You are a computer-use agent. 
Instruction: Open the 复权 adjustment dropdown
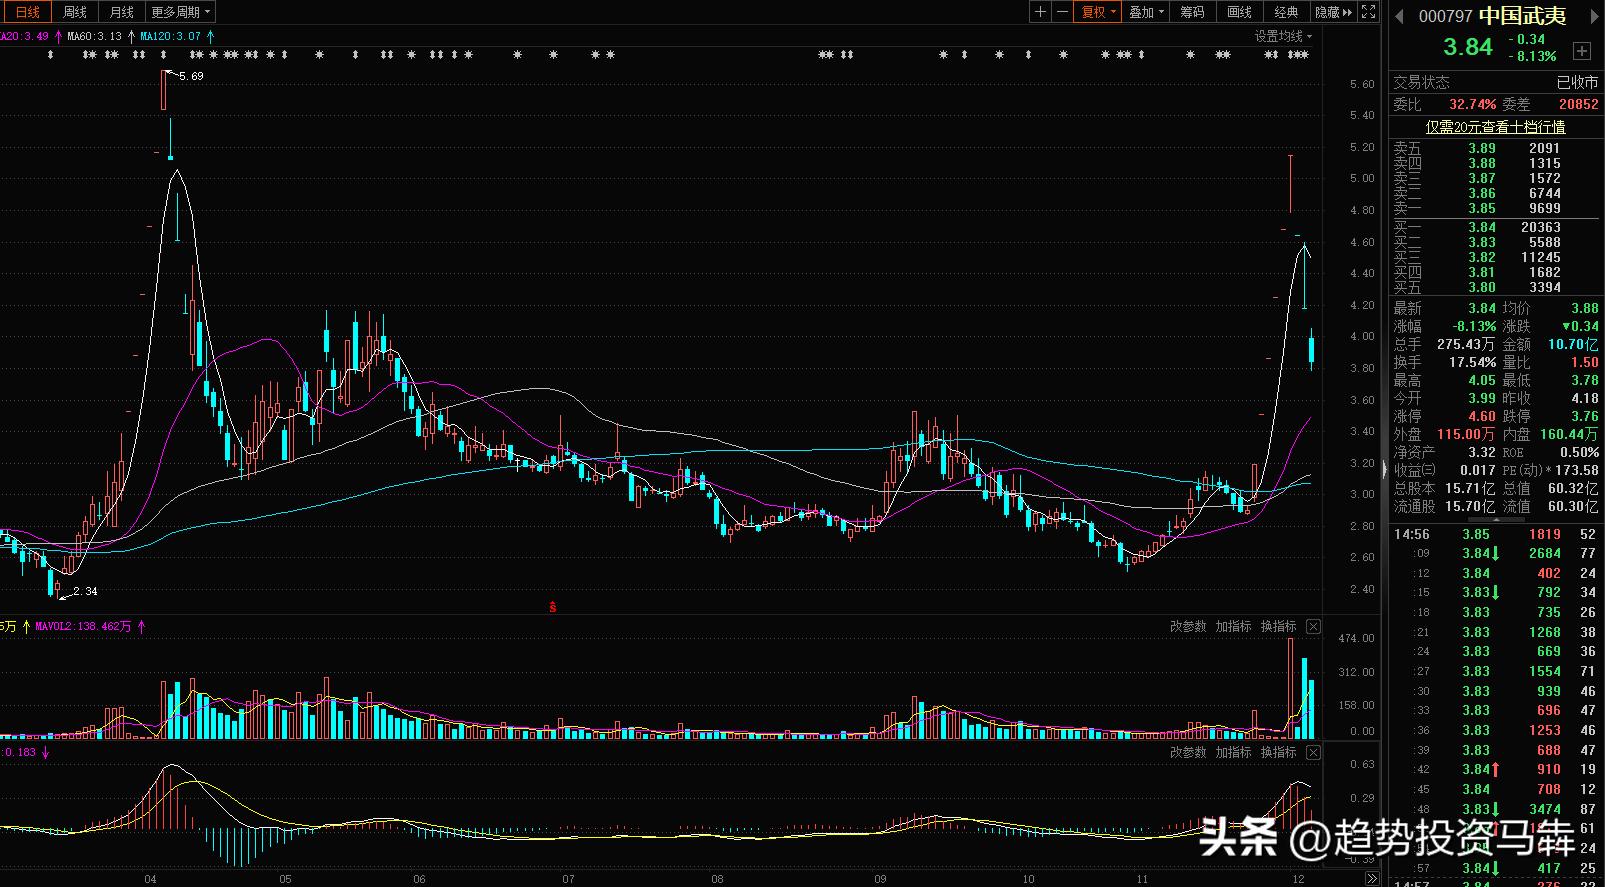point(1098,12)
